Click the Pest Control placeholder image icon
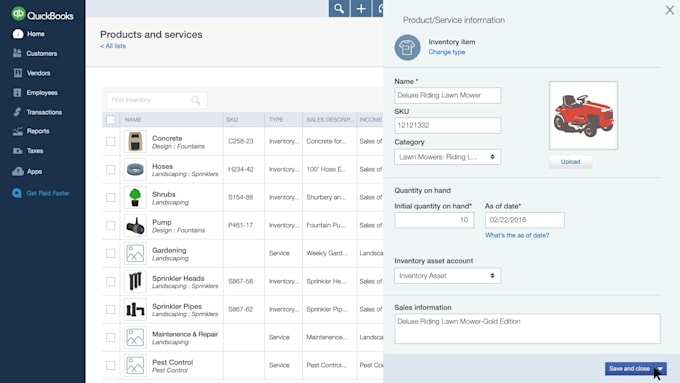This screenshot has width=680, height=383. pyautogui.click(x=135, y=365)
